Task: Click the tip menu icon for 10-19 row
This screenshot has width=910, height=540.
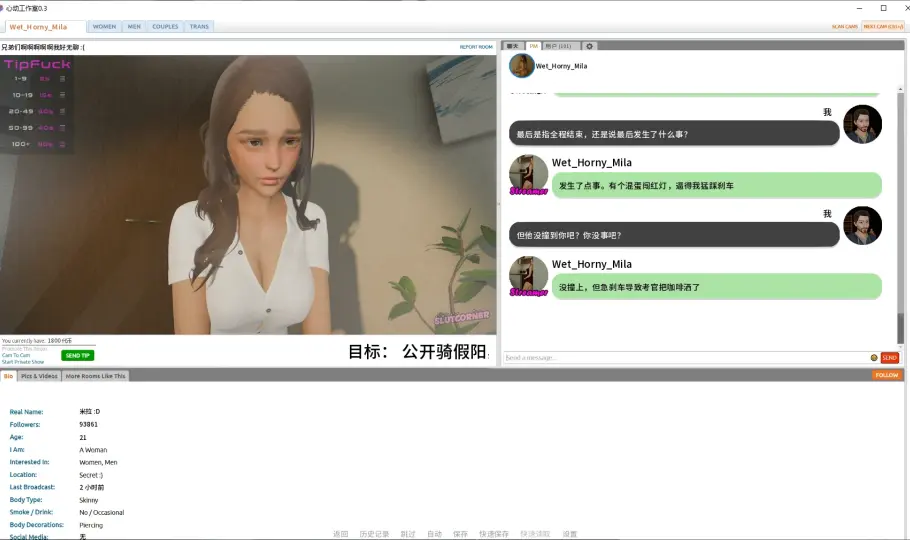Action: coord(62,95)
